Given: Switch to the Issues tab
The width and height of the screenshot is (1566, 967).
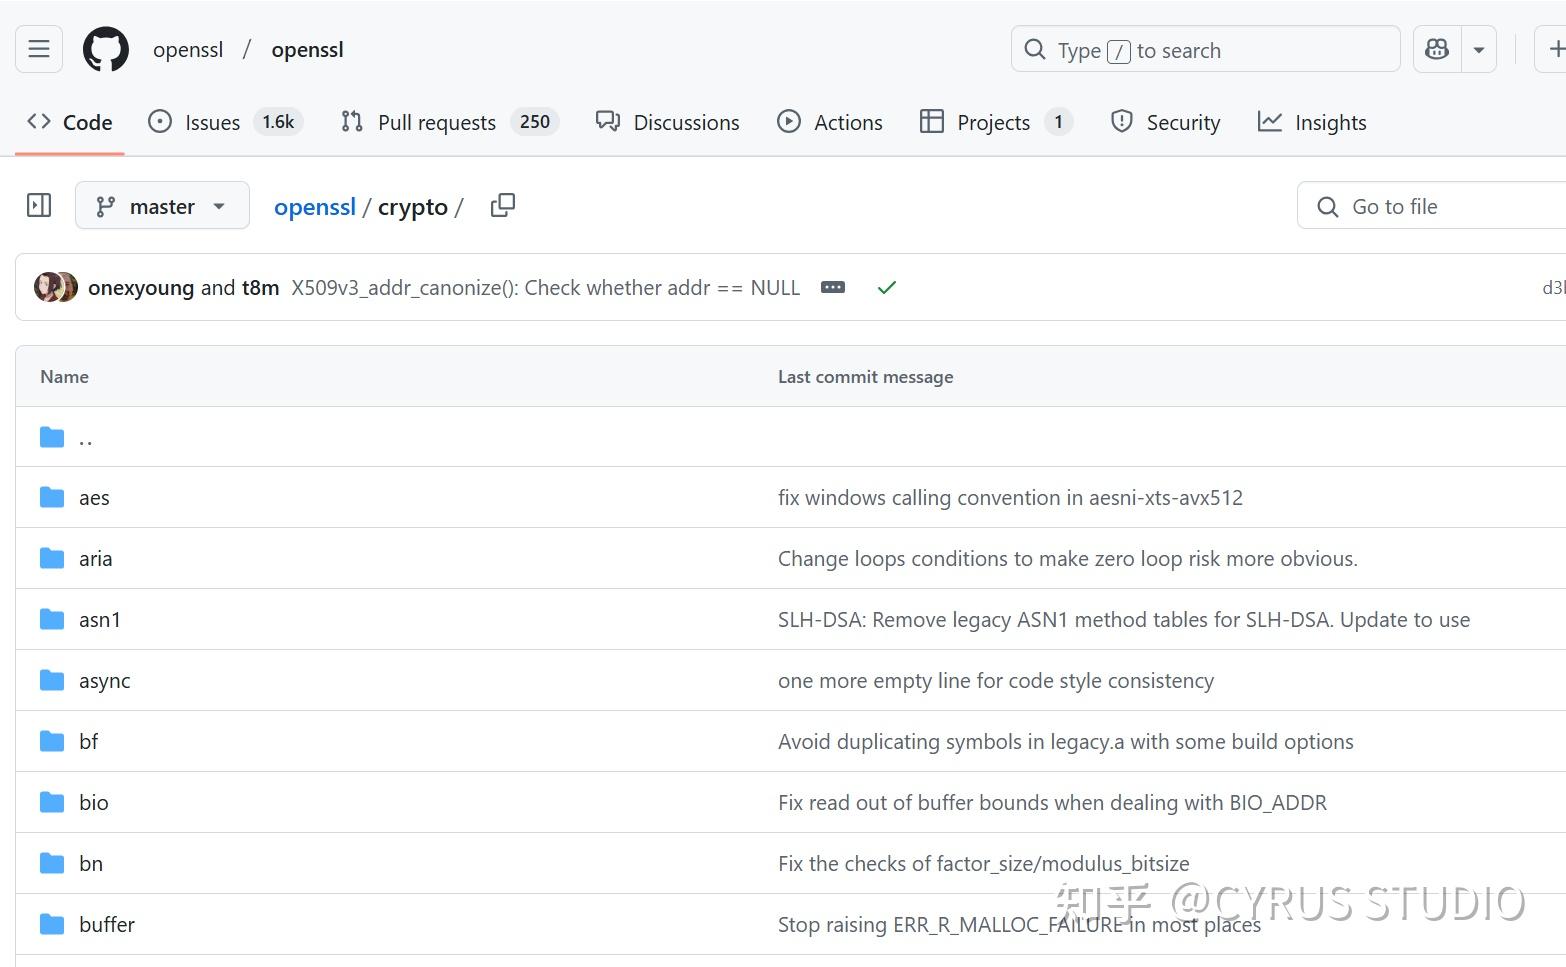Looking at the screenshot, I should click(212, 122).
